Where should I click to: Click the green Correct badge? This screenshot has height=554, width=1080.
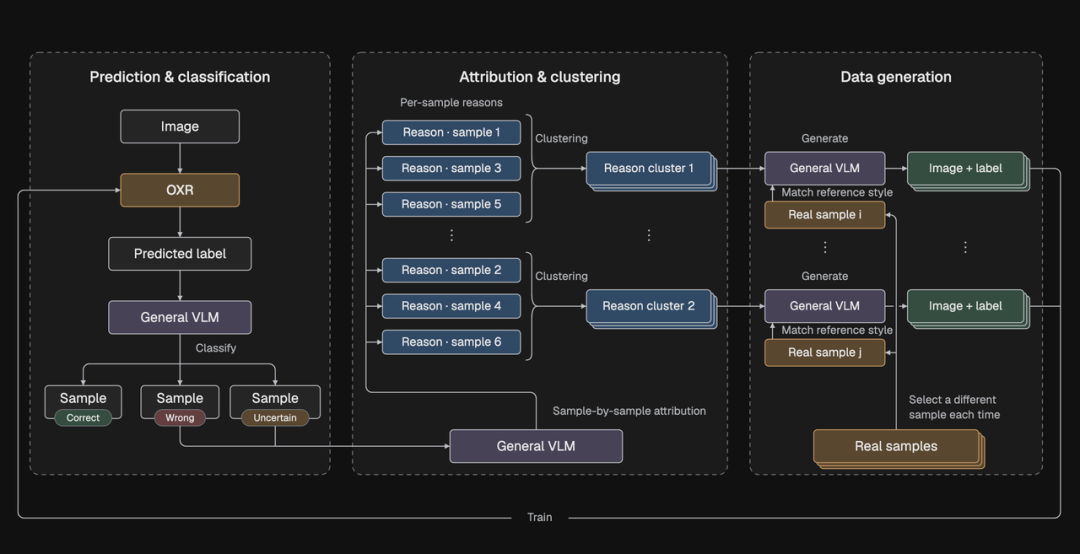point(83,418)
